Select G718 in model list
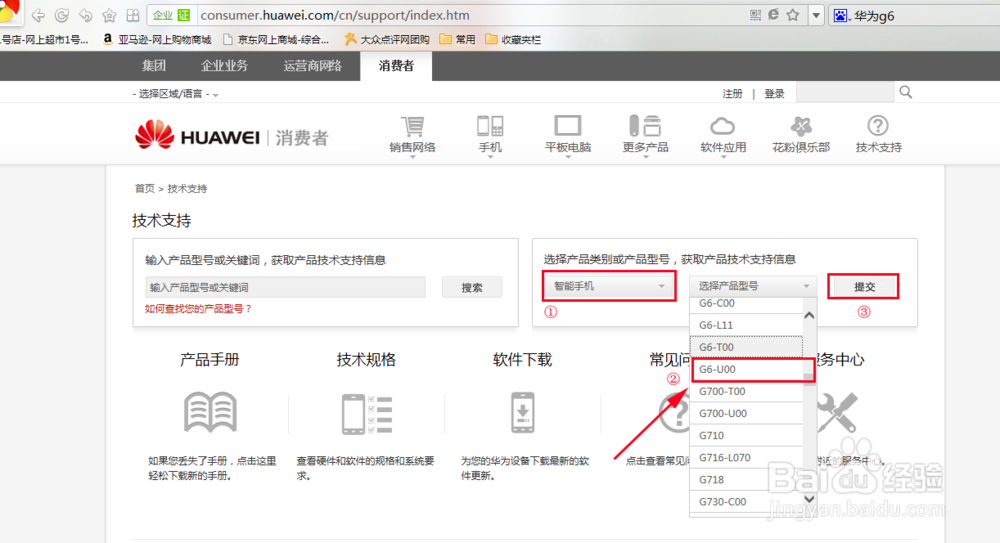This screenshot has height=543, width=1000. pyautogui.click(x=746, y=479)
